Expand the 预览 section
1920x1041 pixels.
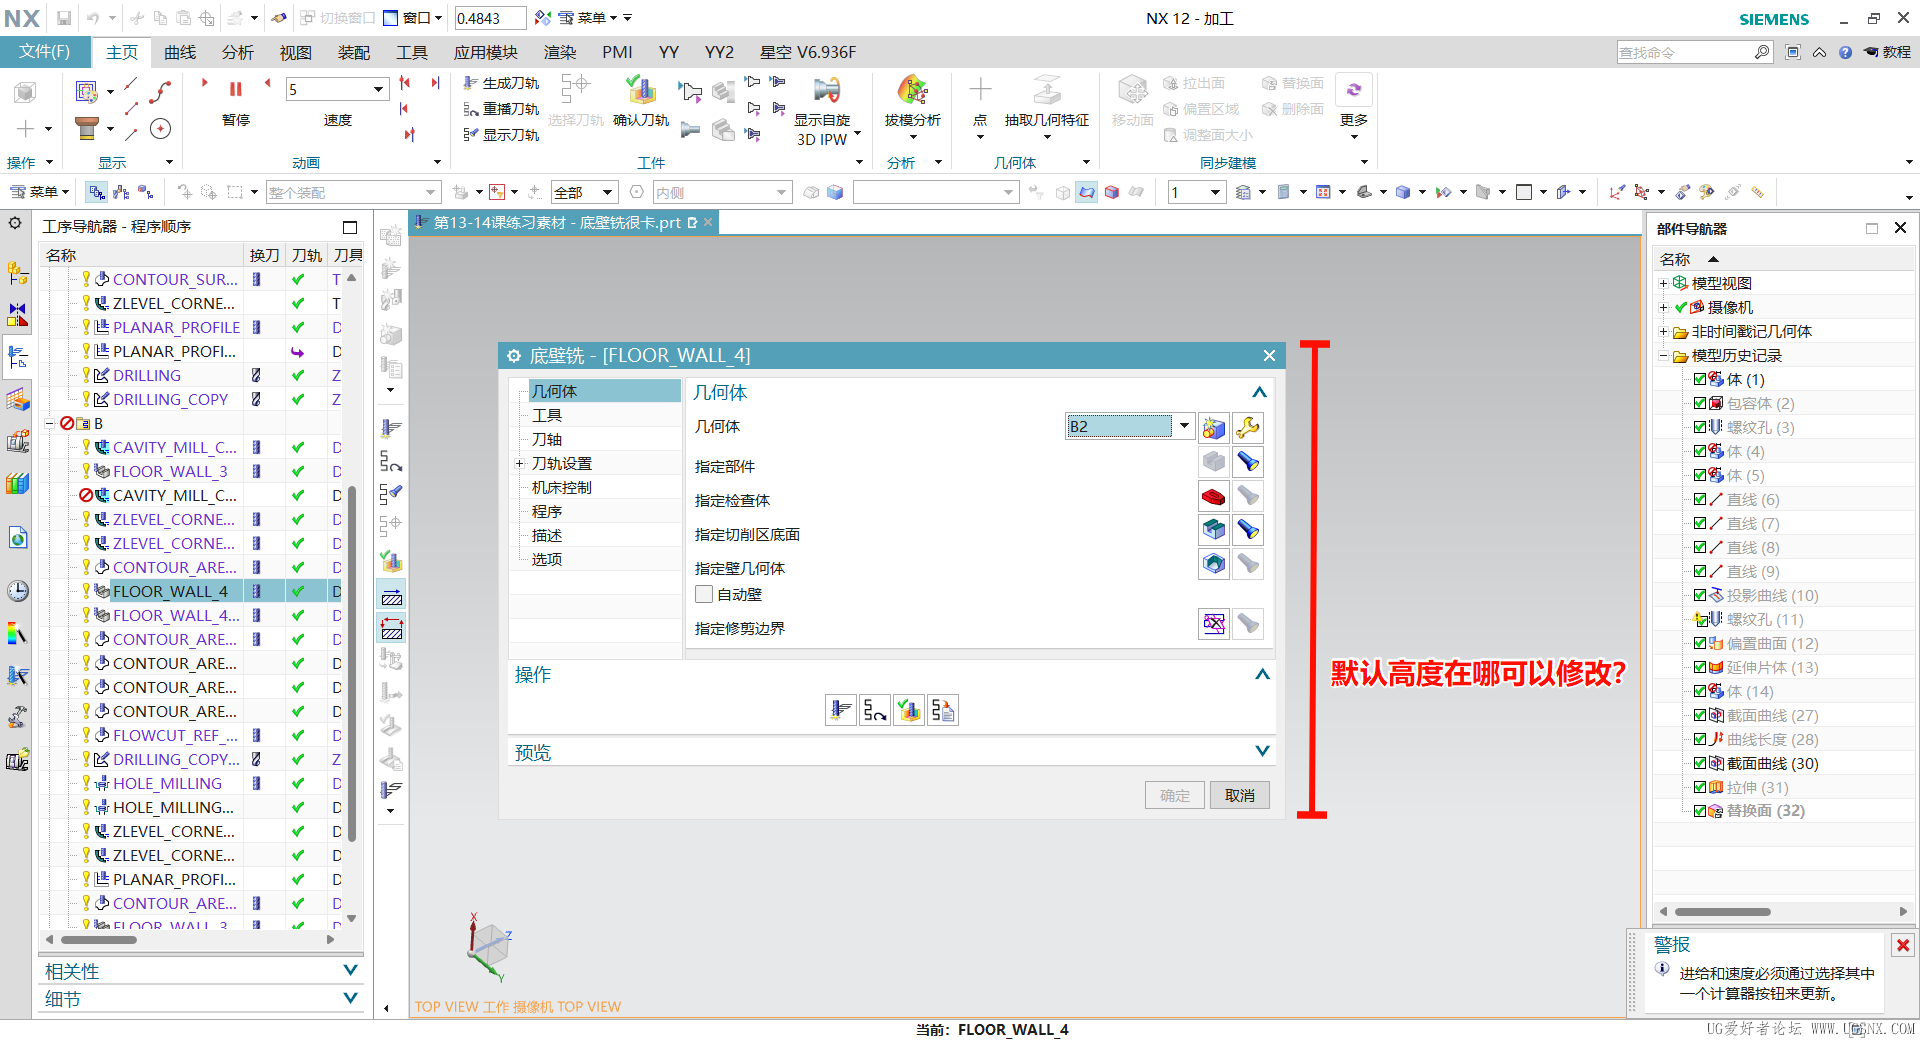[1262, 751]
